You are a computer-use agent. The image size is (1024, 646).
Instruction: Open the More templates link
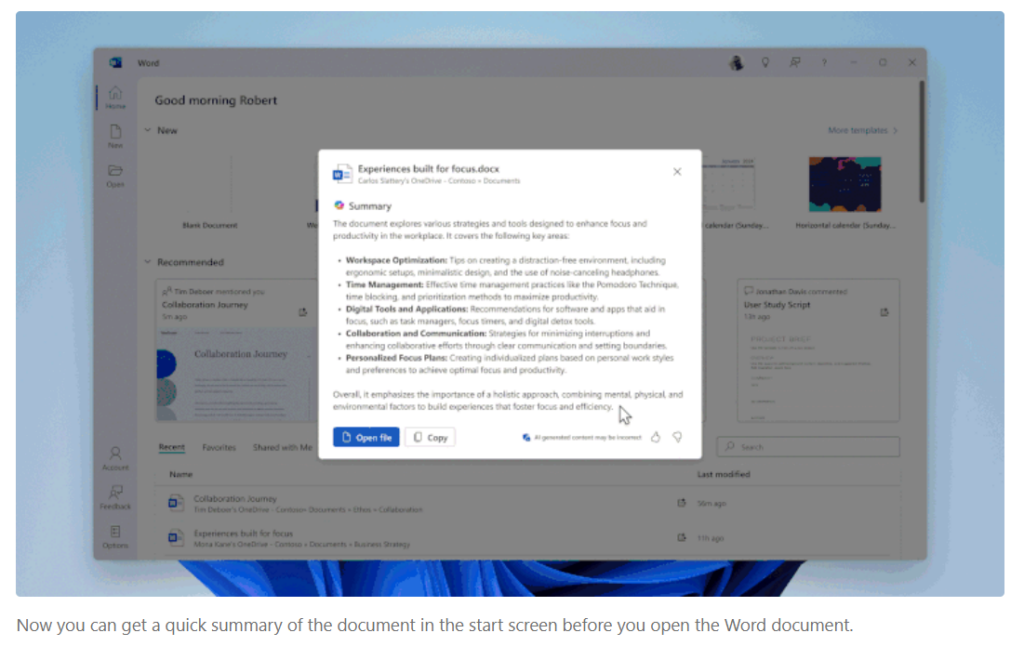pos(863,130)
